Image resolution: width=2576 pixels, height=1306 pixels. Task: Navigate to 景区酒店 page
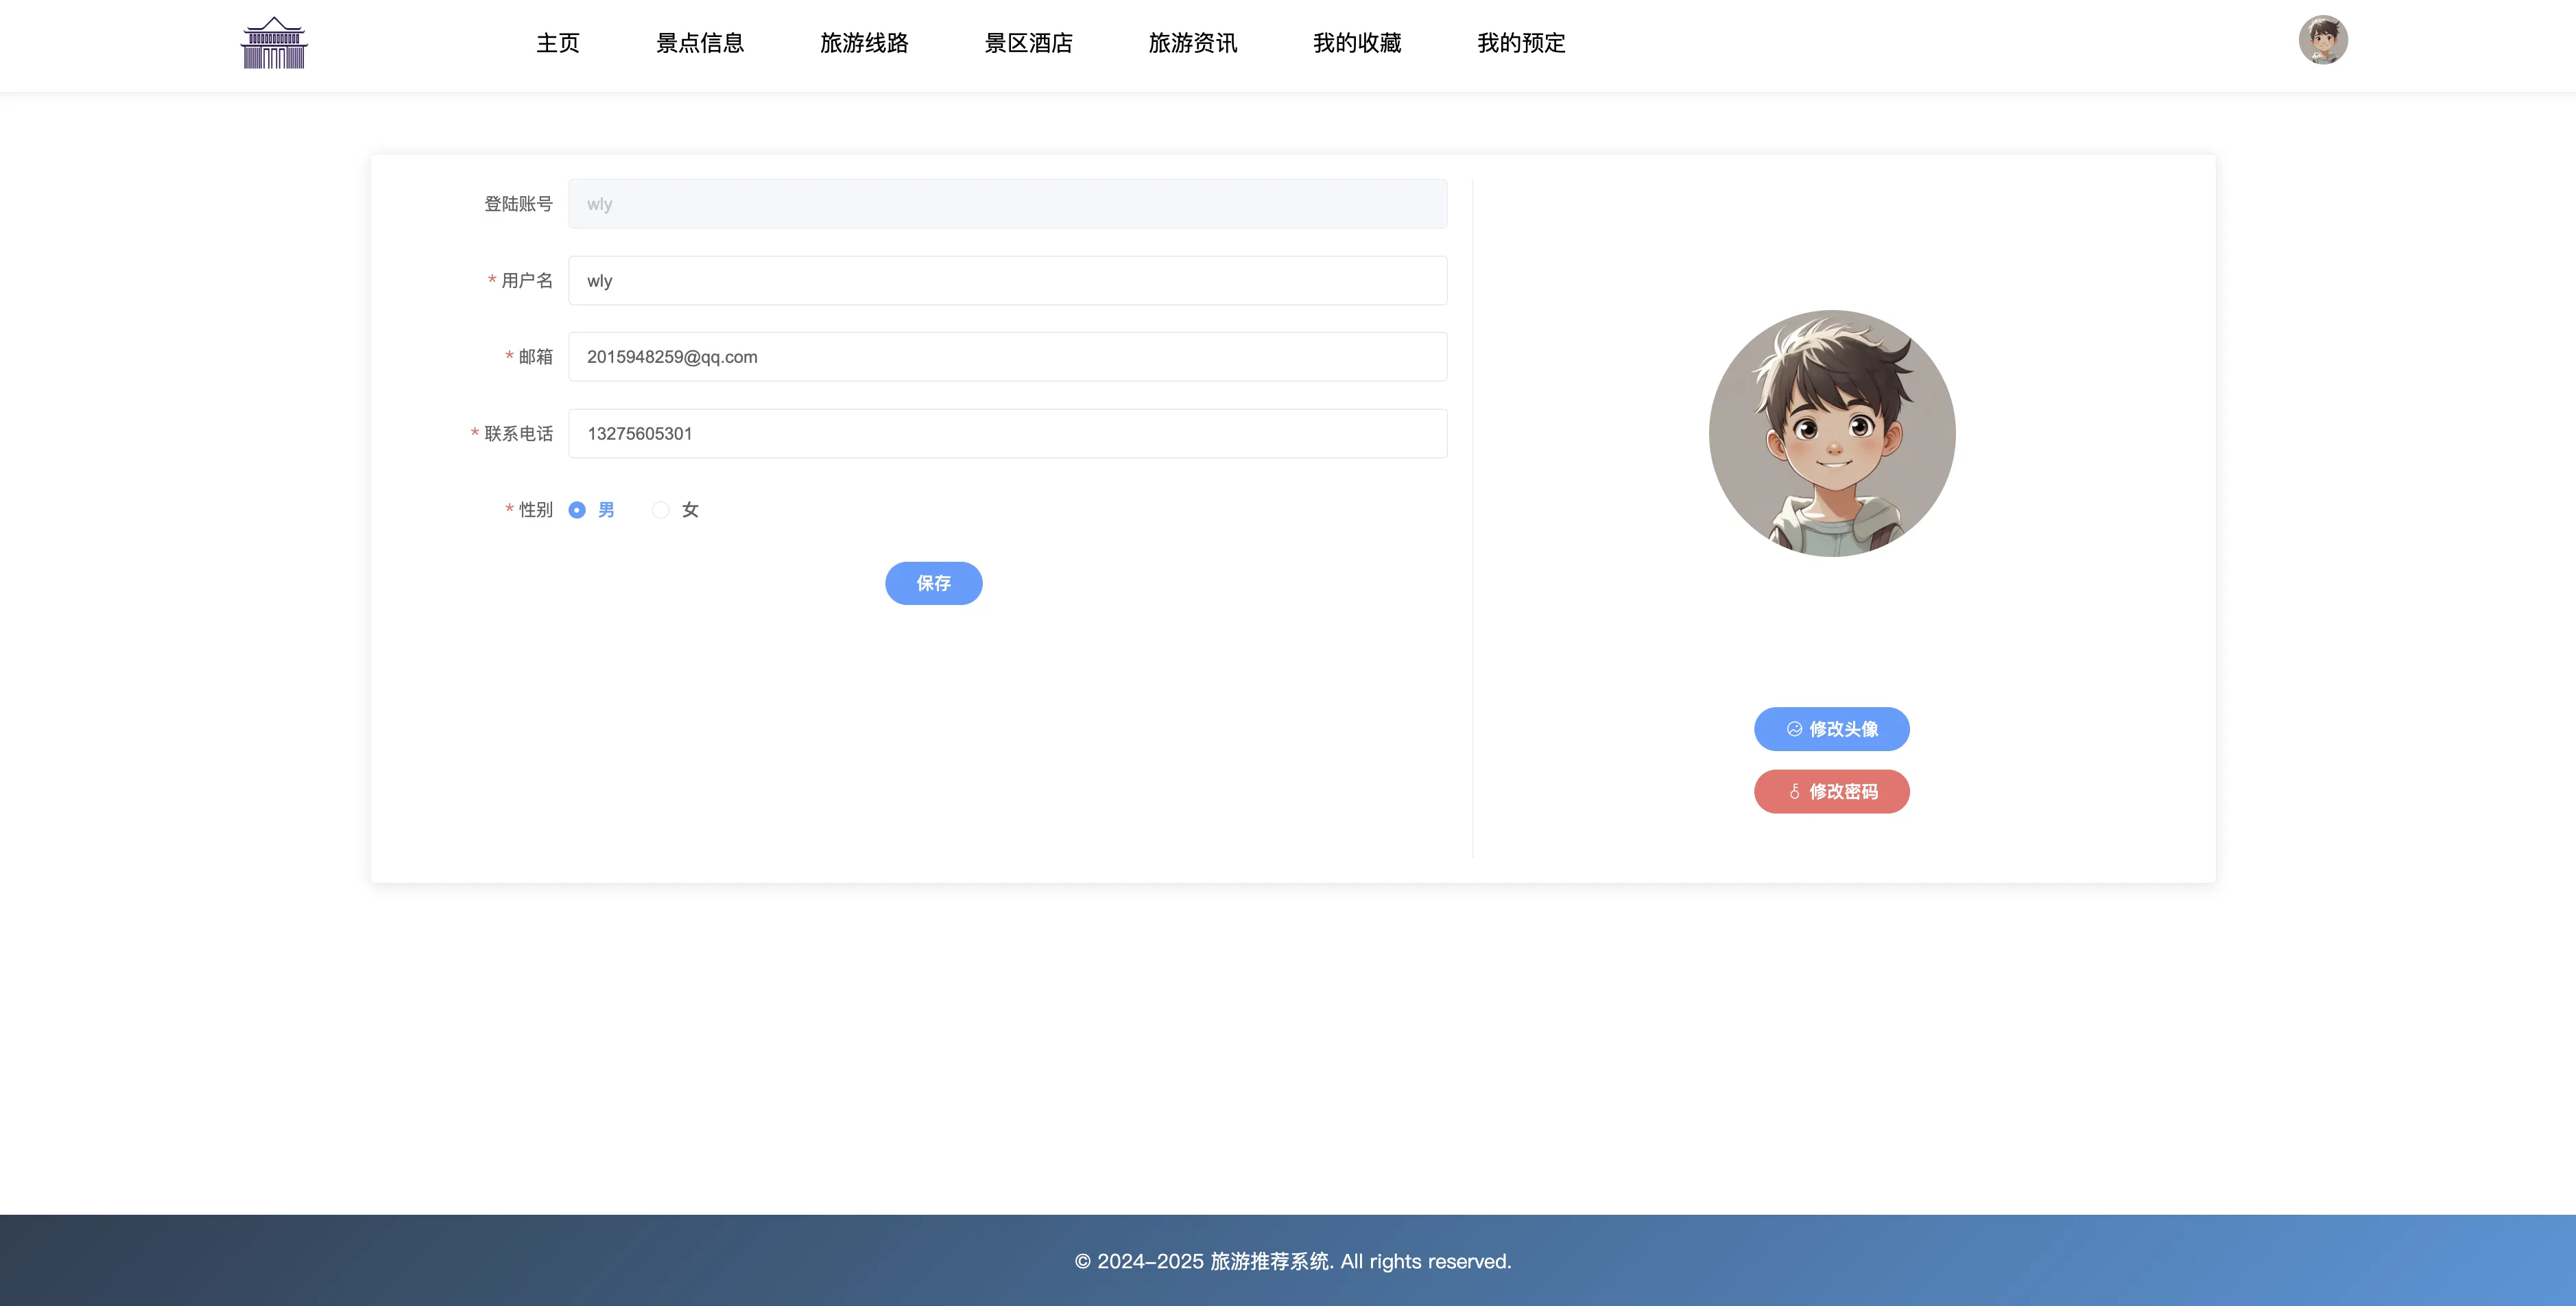pos(1028,43)
